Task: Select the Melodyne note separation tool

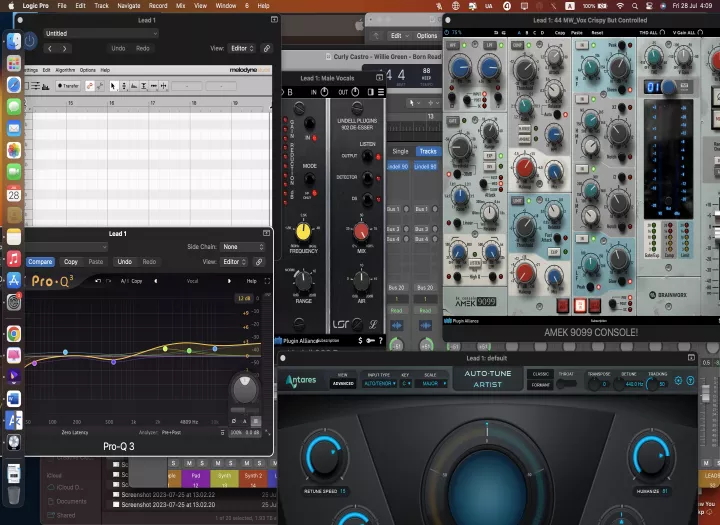Action: [163, 86]
